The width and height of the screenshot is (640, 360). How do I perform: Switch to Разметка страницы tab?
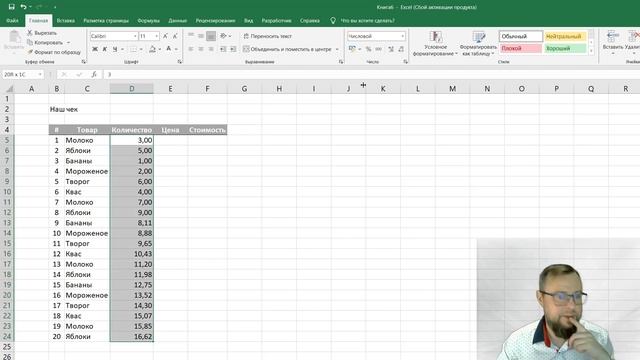tap(106, 20)
